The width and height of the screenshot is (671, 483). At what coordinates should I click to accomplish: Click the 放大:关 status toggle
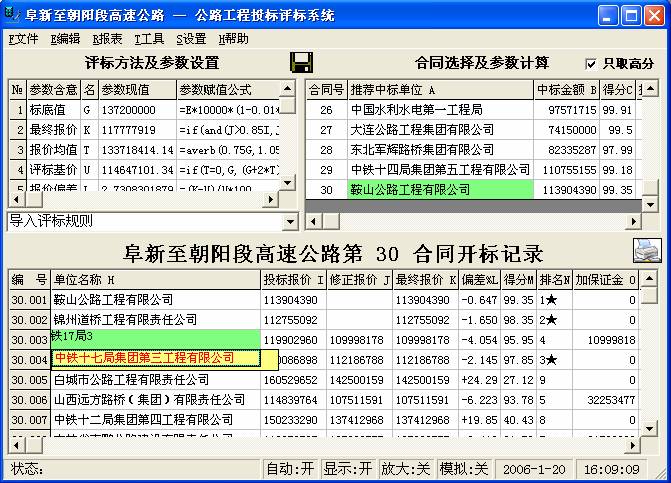(x=405, y=469)
